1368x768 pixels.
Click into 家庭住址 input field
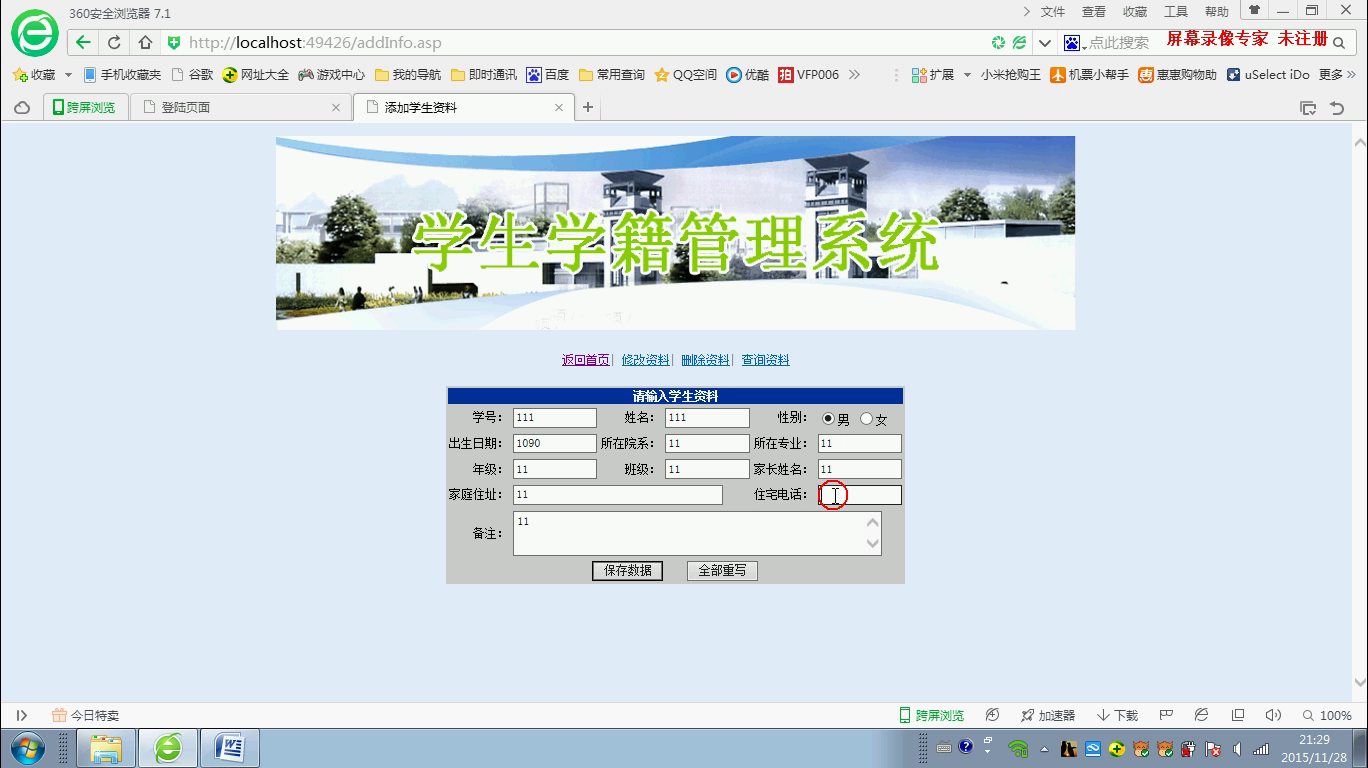pyautogui.click(x=618, y=495)
